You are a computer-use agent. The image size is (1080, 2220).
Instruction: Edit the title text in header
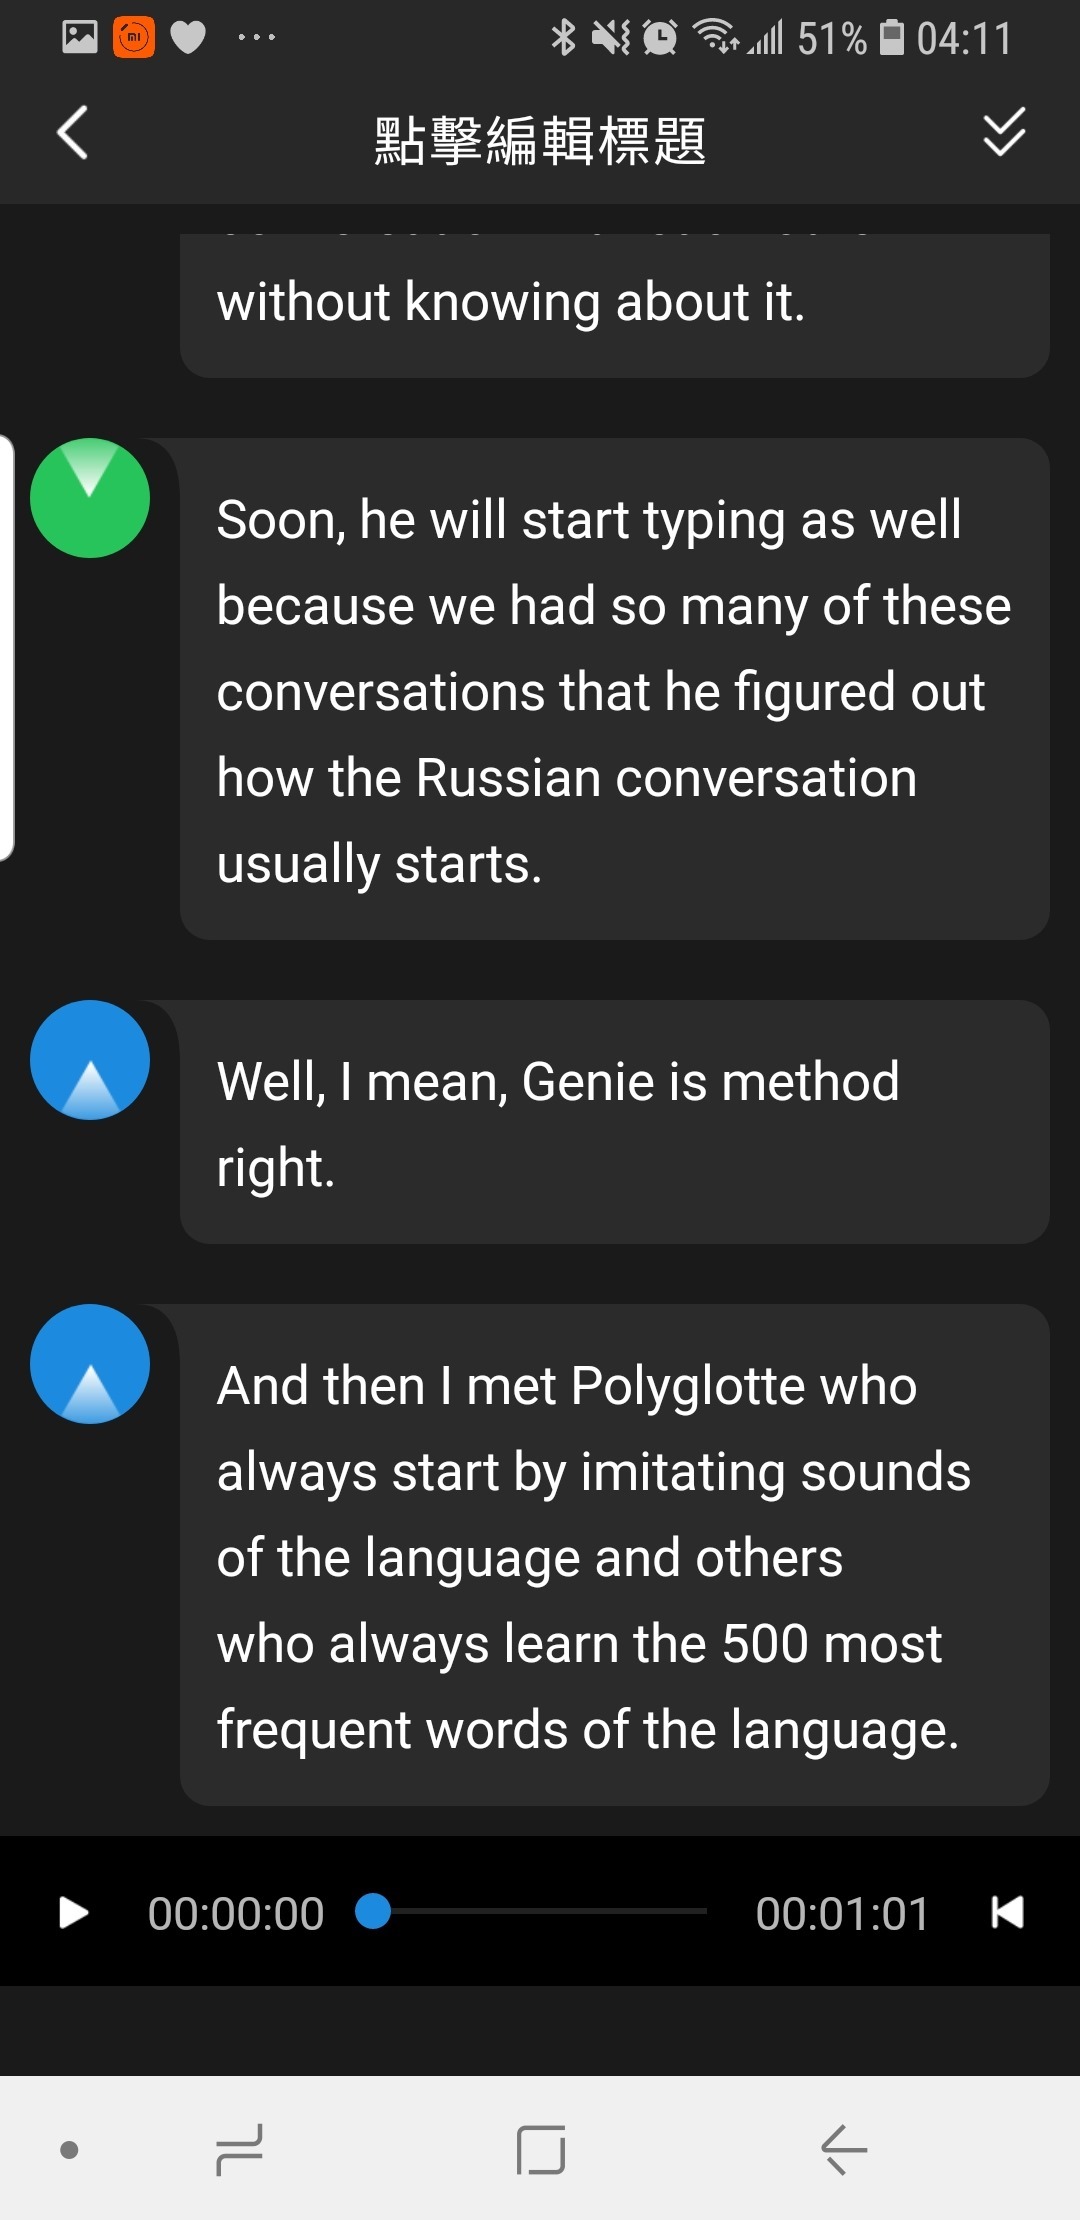point(540,140)
